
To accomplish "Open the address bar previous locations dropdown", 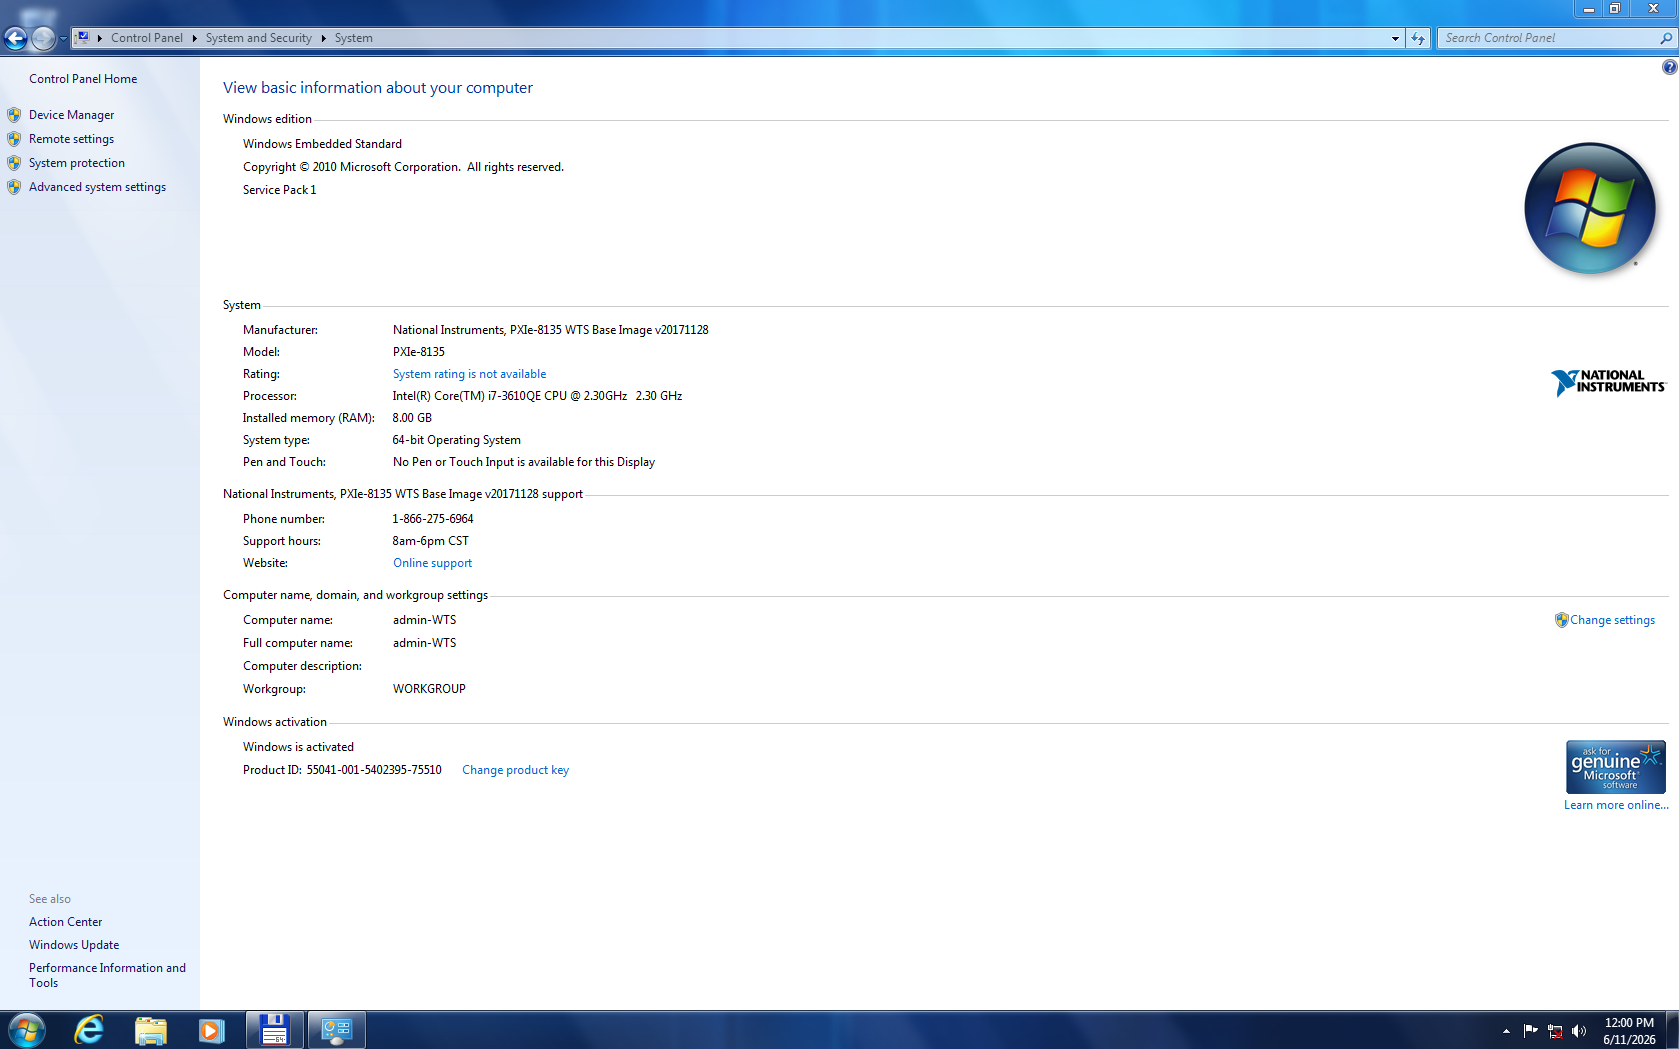I will [x=1395, y=38].
